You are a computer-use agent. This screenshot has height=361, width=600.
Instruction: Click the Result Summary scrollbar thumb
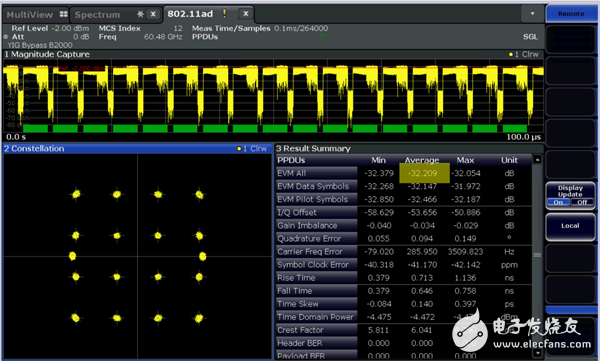pos(537,255)
